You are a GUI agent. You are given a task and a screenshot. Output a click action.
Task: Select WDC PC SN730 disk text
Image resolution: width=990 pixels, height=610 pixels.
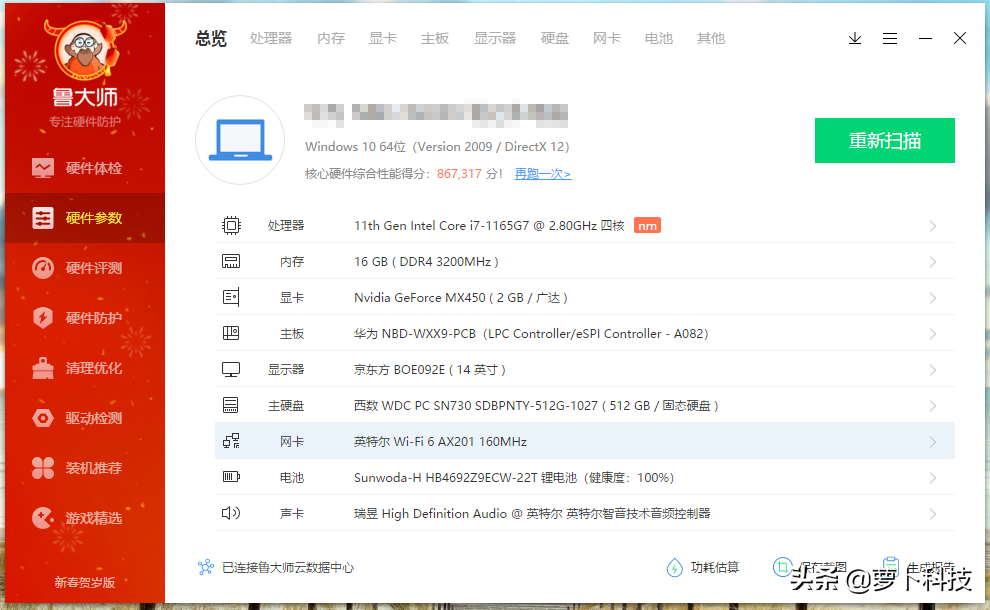point(536,405)
